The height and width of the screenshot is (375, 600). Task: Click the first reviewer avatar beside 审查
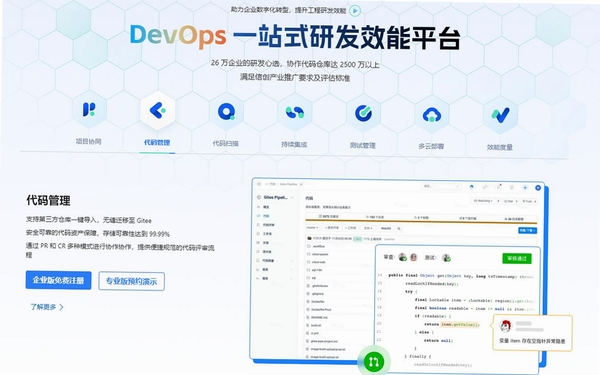(x=402, y=257)
